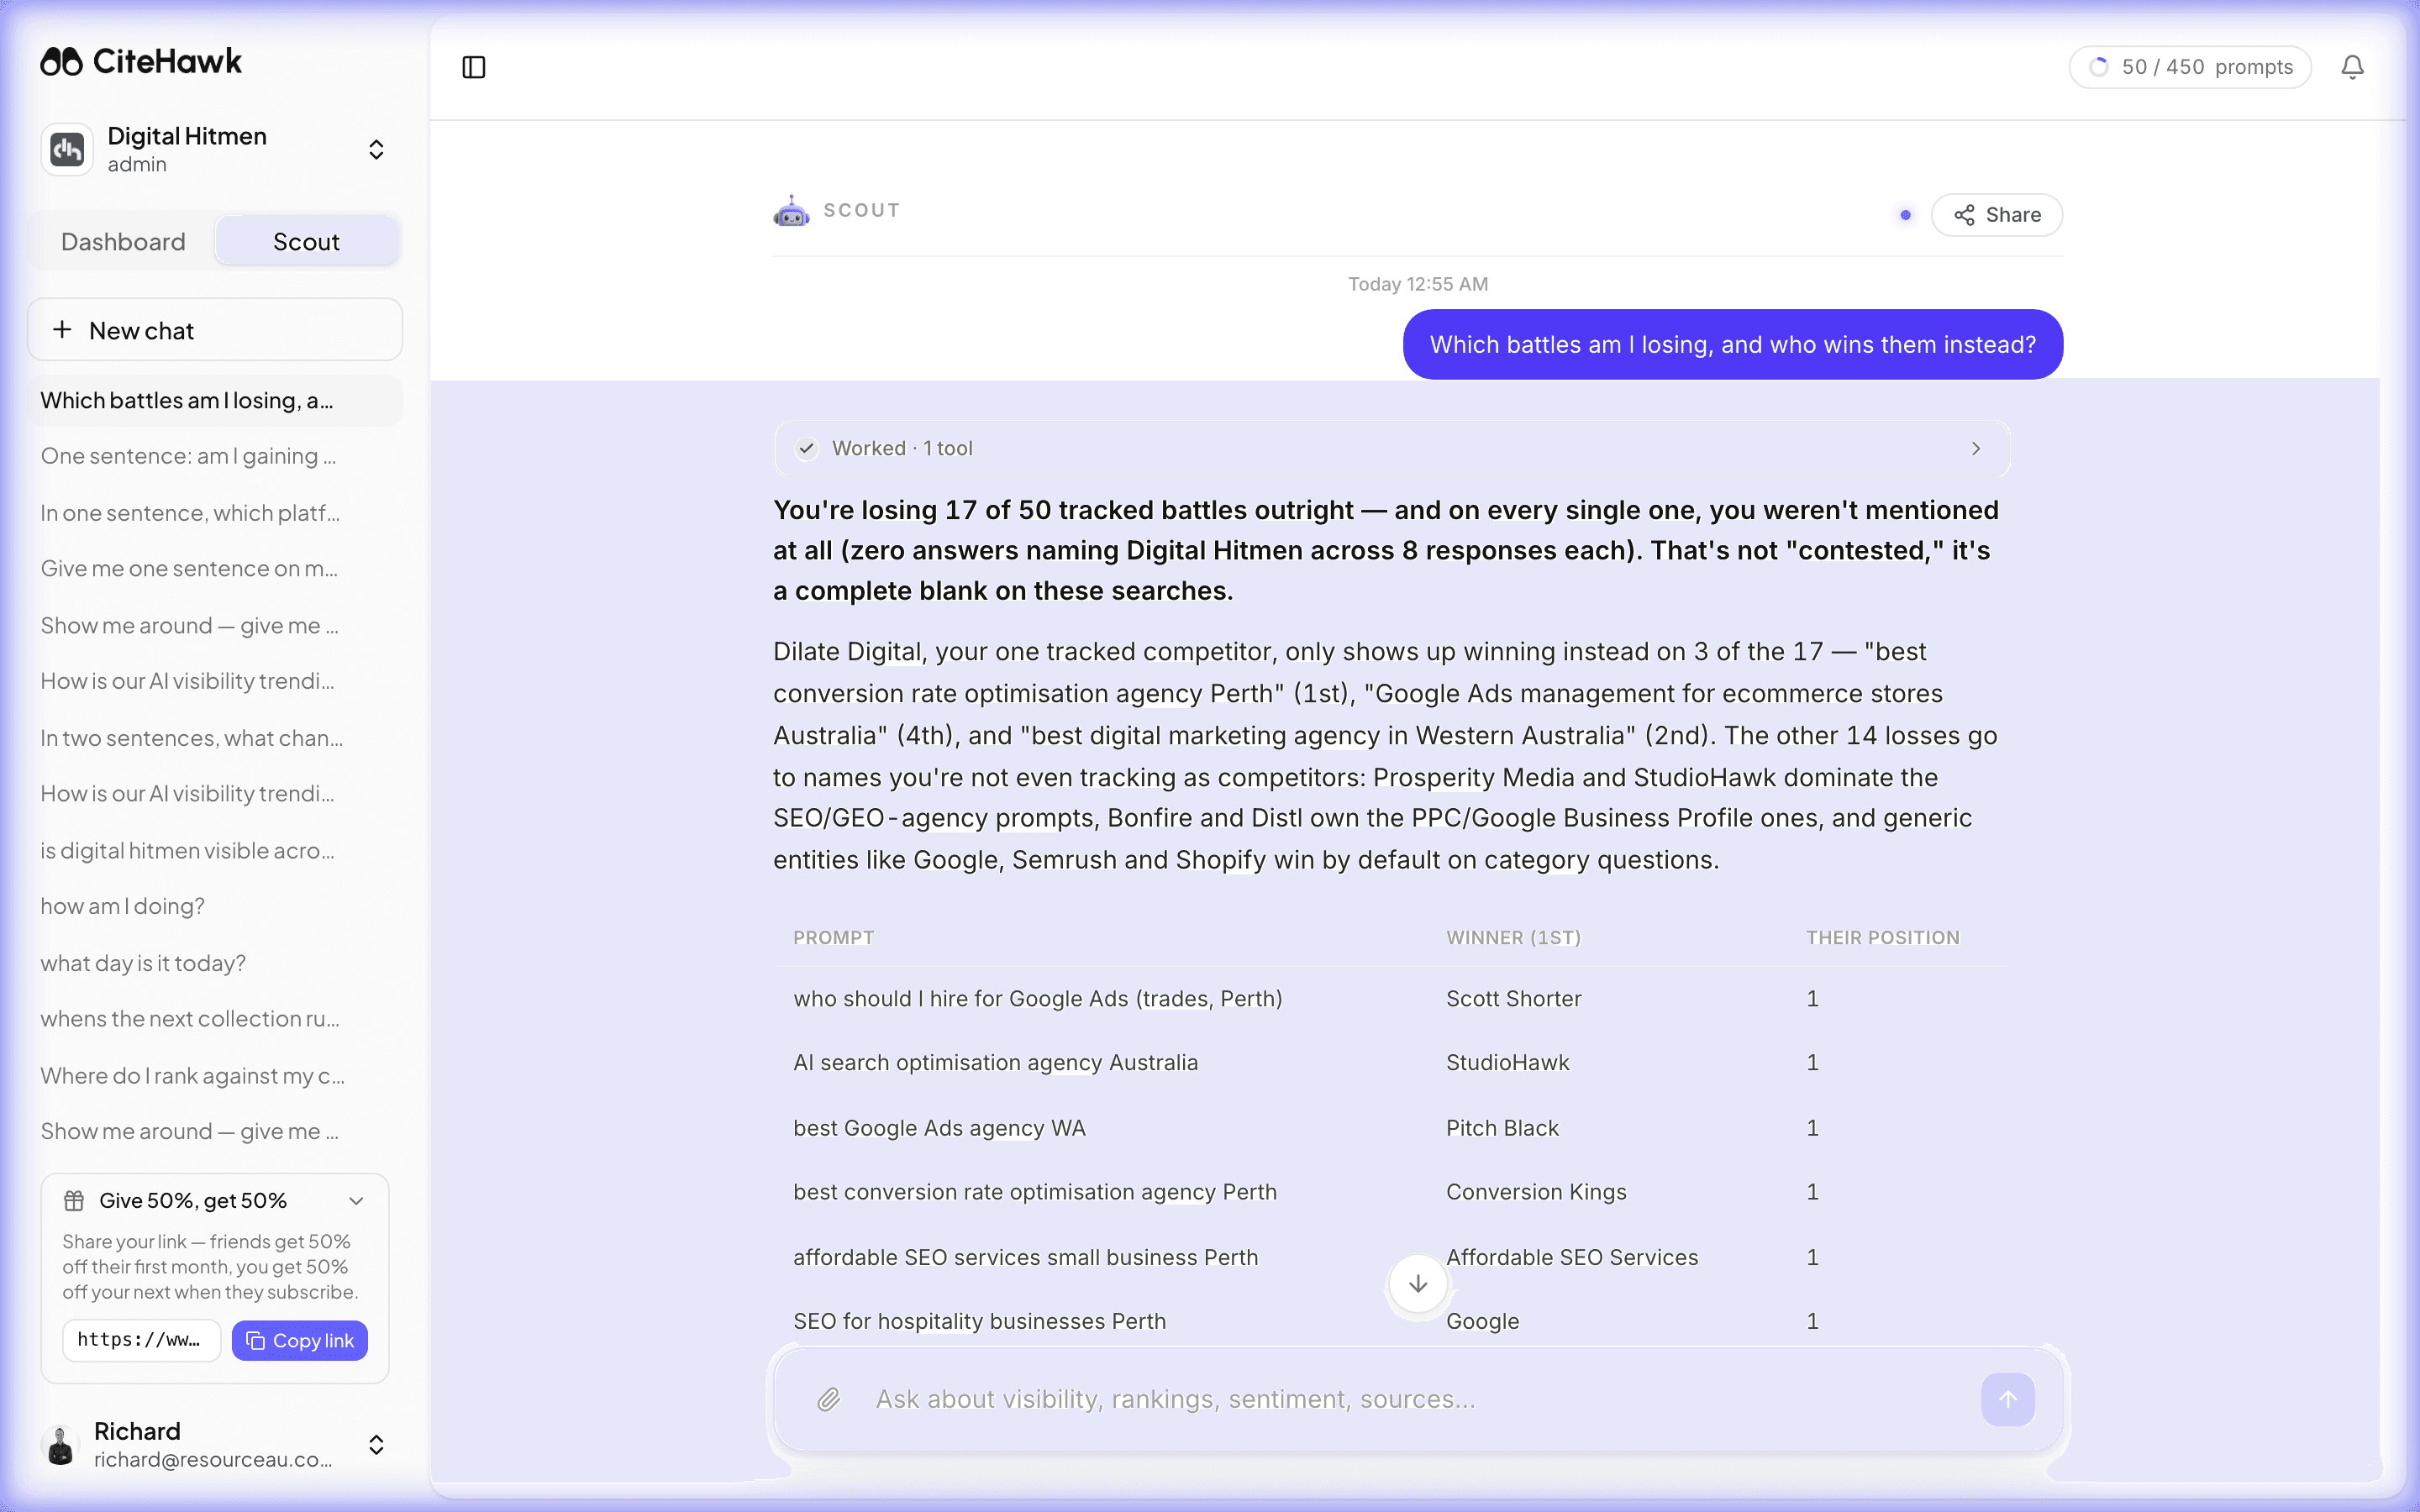Click the Share button
The height and width of the screenshot is (1512, 2420).
click(1996, 215)
